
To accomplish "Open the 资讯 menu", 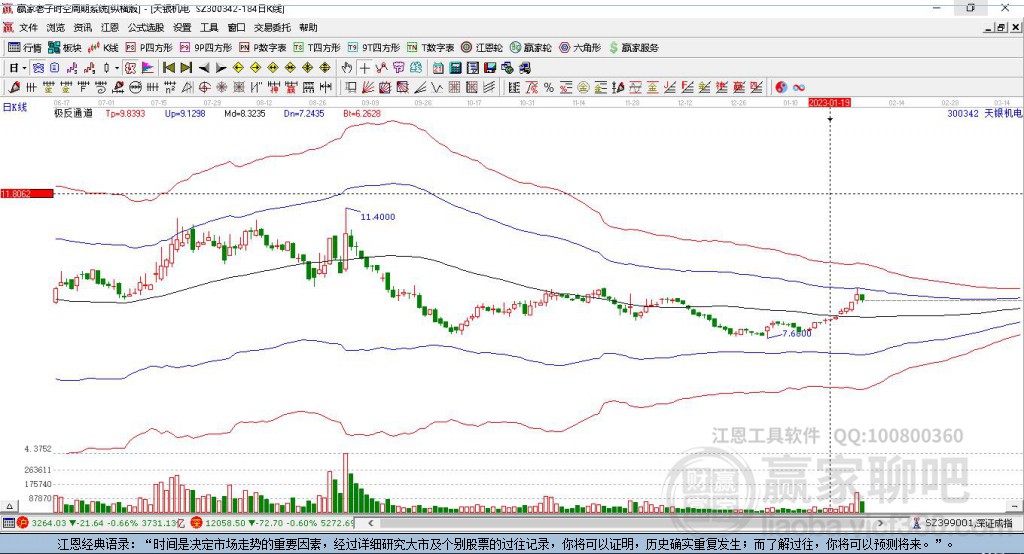I will point(82,27).
